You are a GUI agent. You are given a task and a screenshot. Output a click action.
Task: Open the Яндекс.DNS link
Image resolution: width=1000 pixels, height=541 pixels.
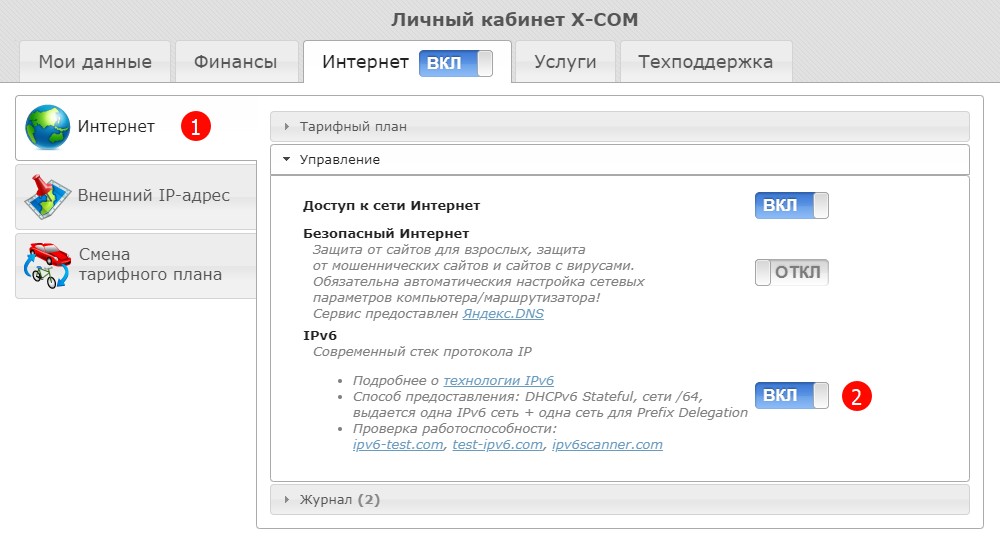pos(503,314)
